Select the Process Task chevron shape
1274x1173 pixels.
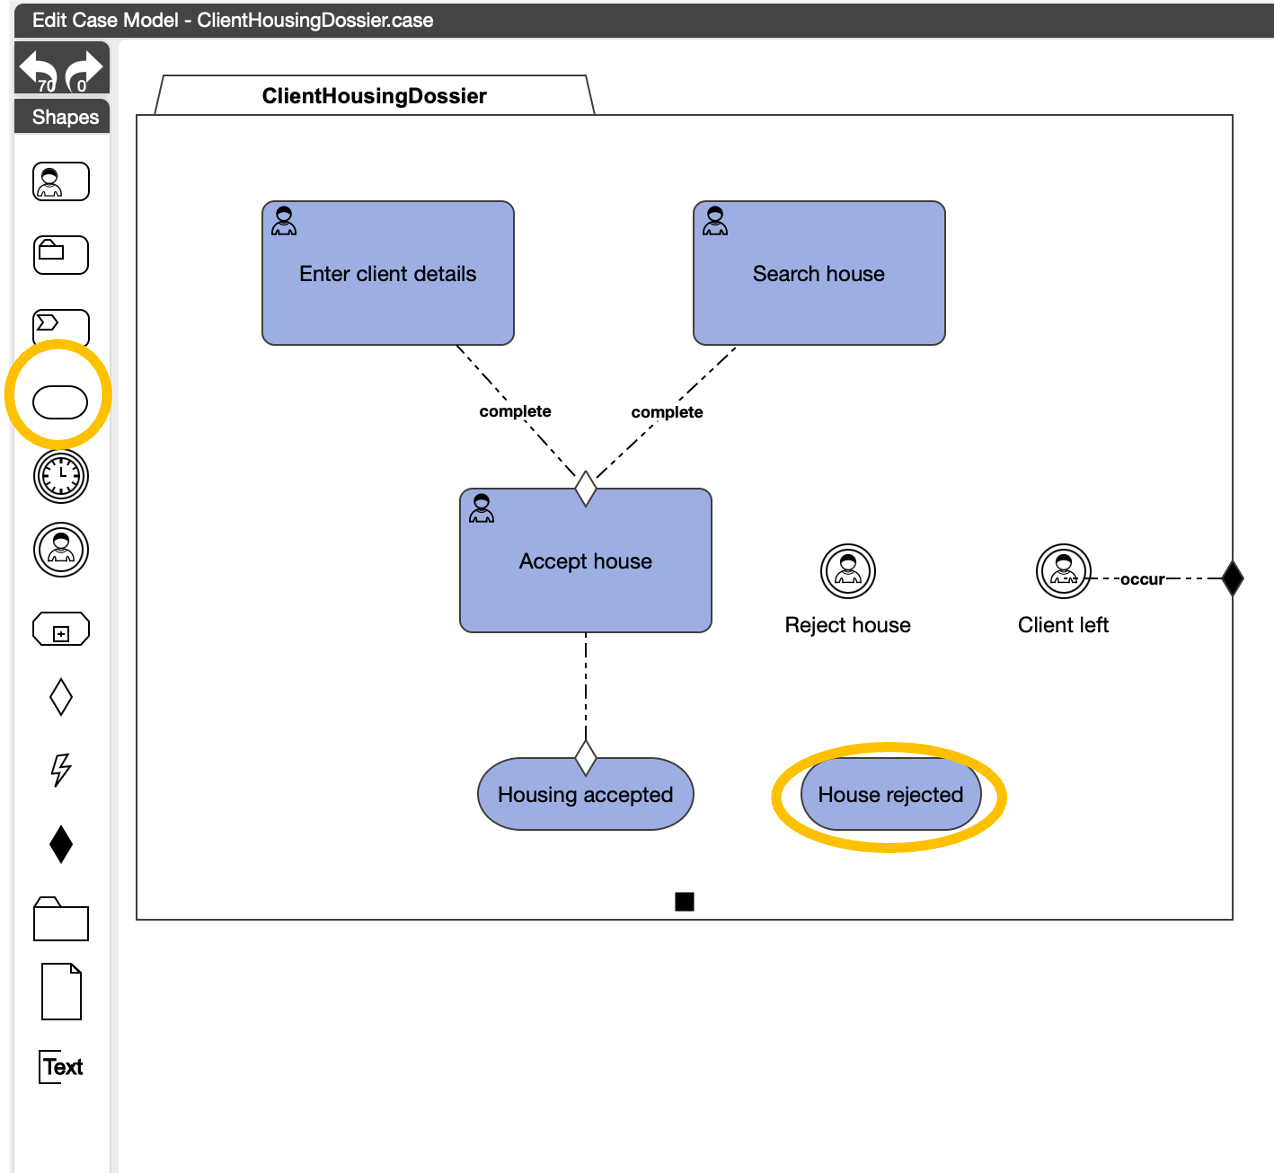coord(61,326)
